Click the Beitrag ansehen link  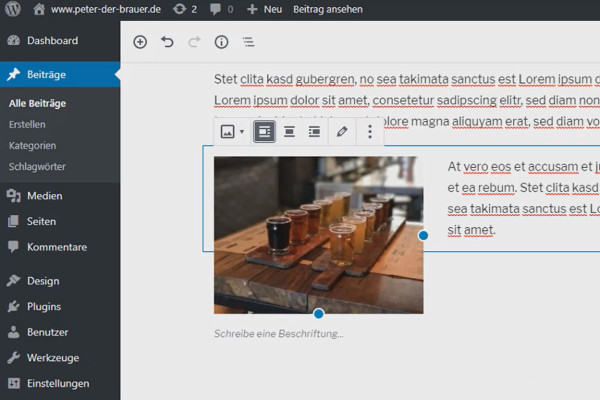click(x=328, y=9)
